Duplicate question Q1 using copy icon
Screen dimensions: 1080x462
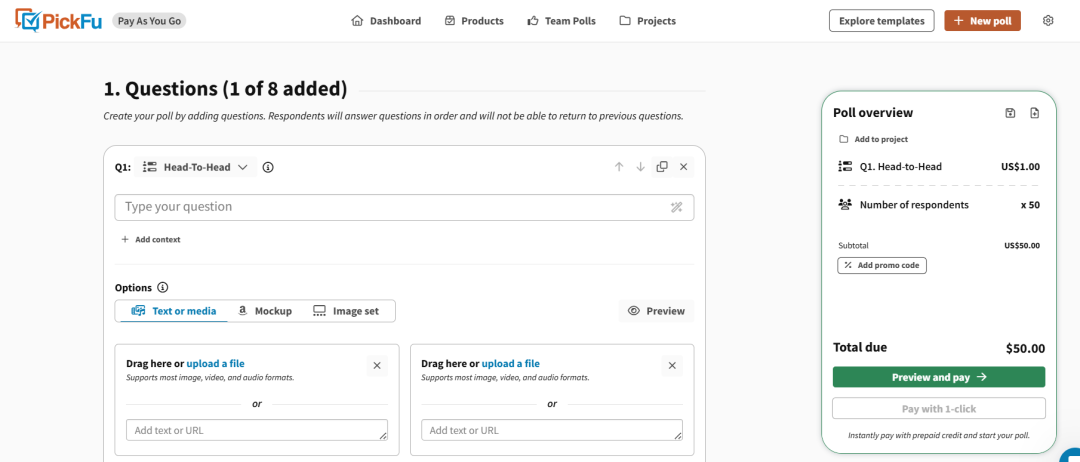(662, 167)
